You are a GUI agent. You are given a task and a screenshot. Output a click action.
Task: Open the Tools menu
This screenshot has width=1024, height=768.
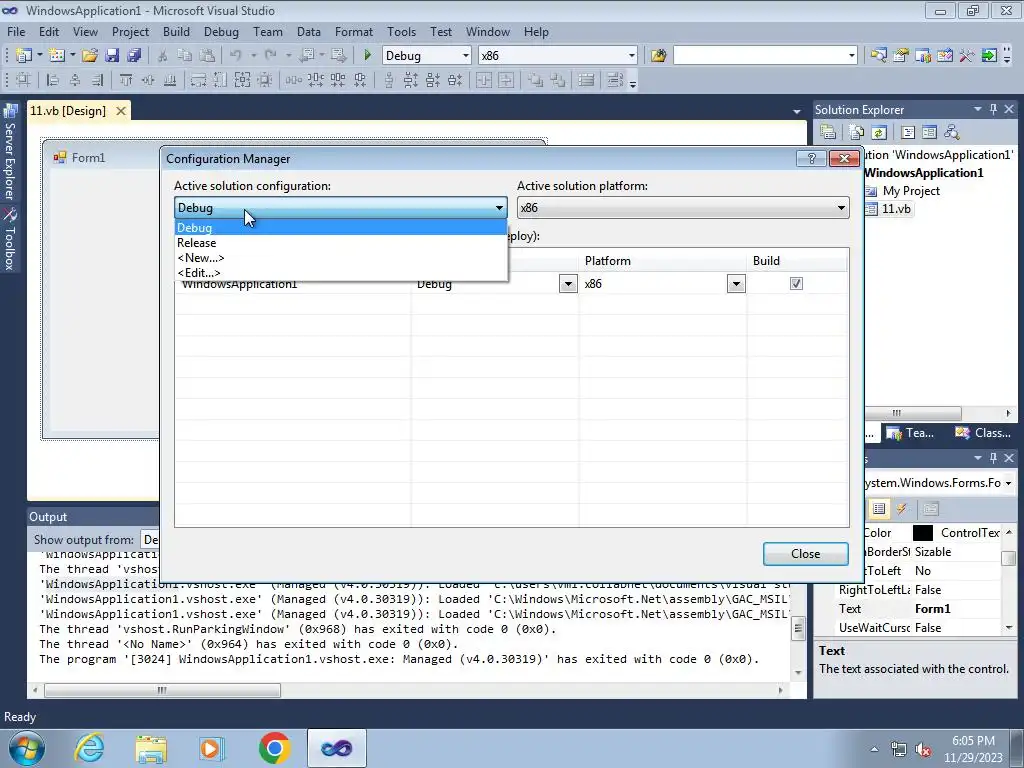(x=401, y=31)
